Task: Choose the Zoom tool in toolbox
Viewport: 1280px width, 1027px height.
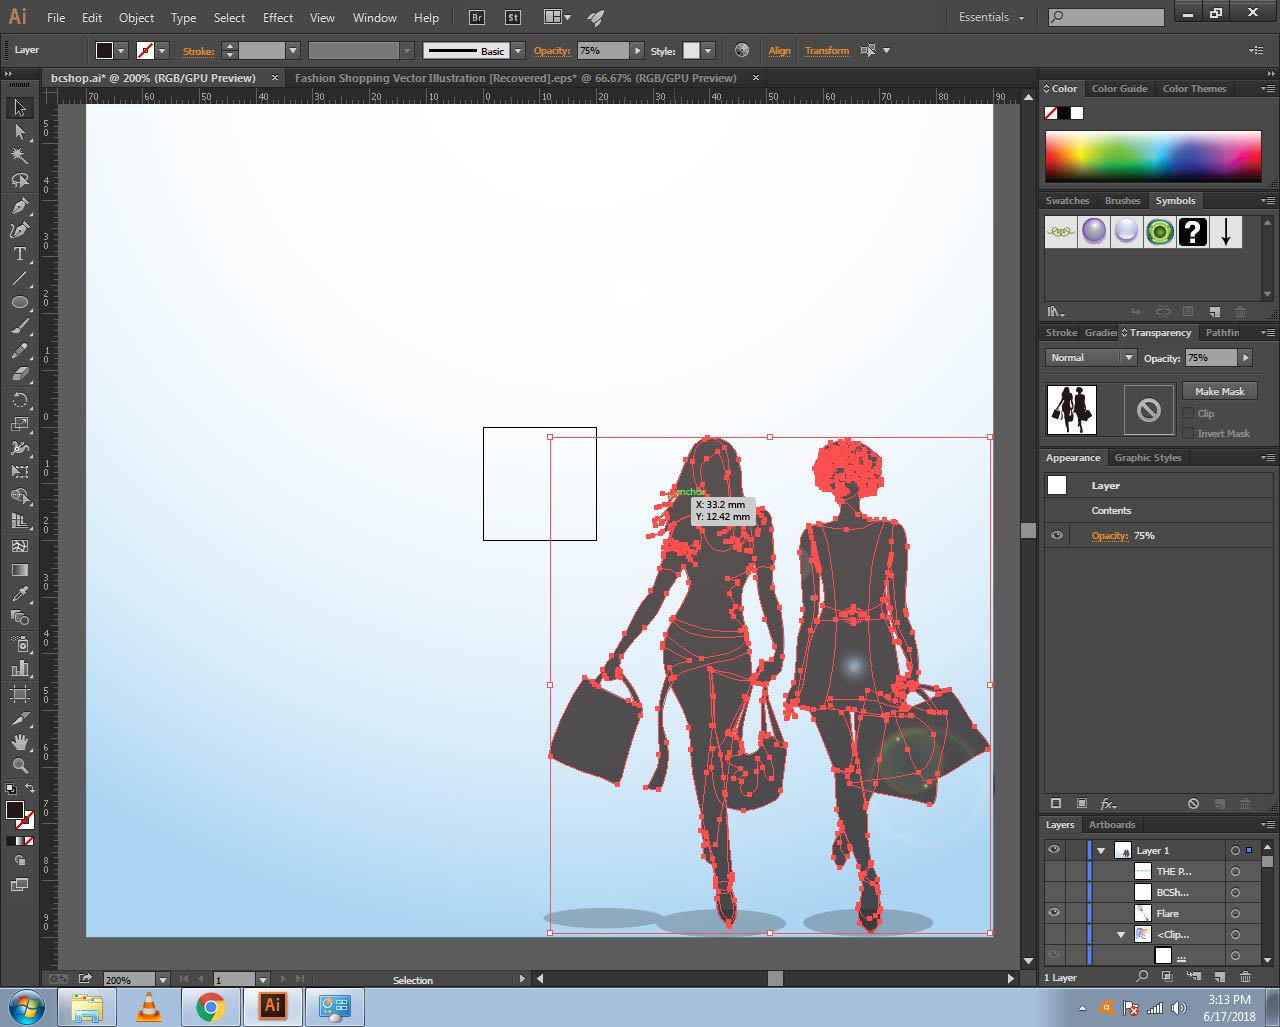Action: (19, 766)
